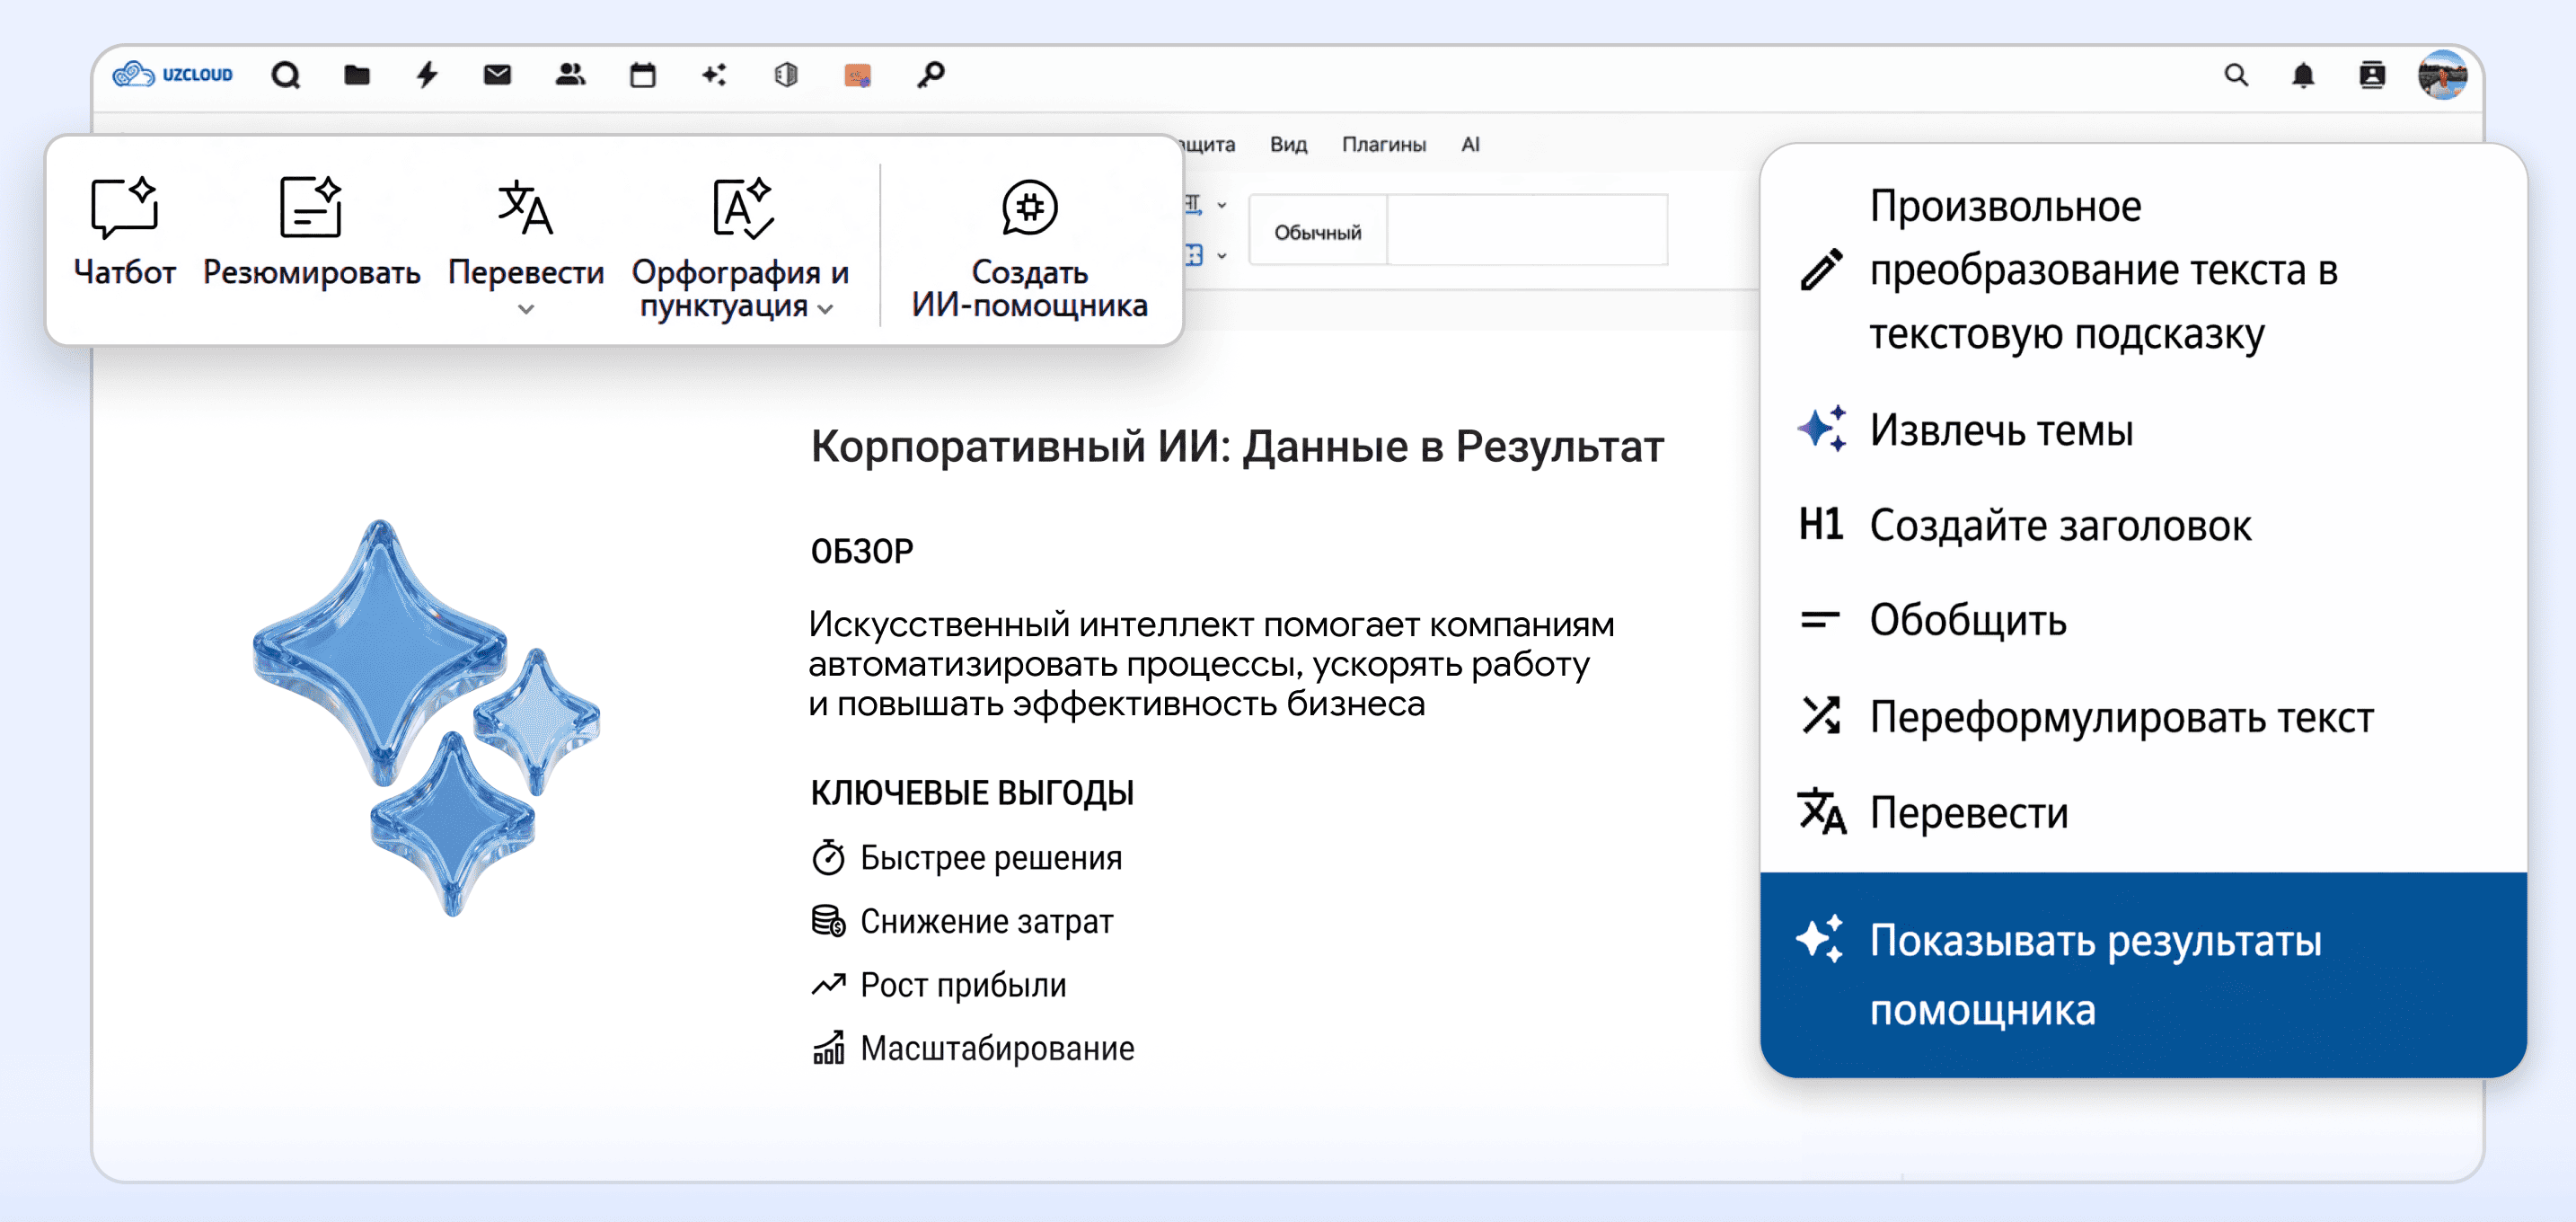2576x1222 pixels.
Task: Open the activity lightning bolt icon
Action: 427,75
